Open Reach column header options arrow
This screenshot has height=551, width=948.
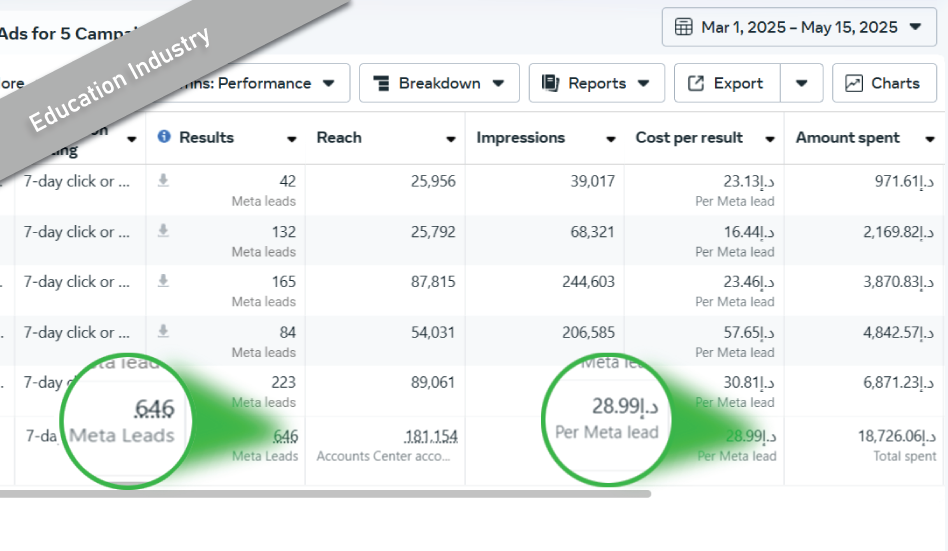pos(451,139)
